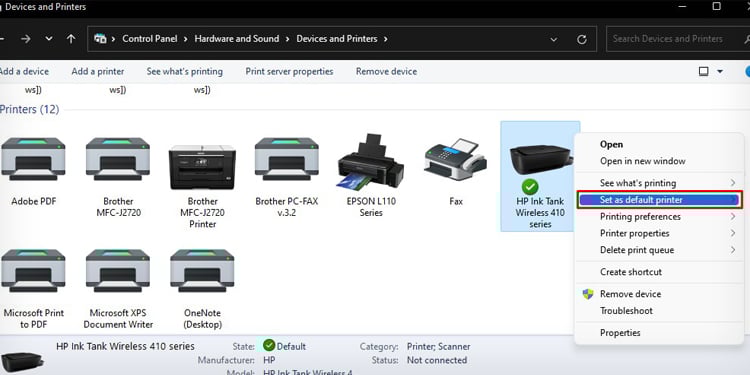Expand the chevron after Control Panel breadcrumb
Viewport: 750px width, 375px height.
tap(185, 39)
